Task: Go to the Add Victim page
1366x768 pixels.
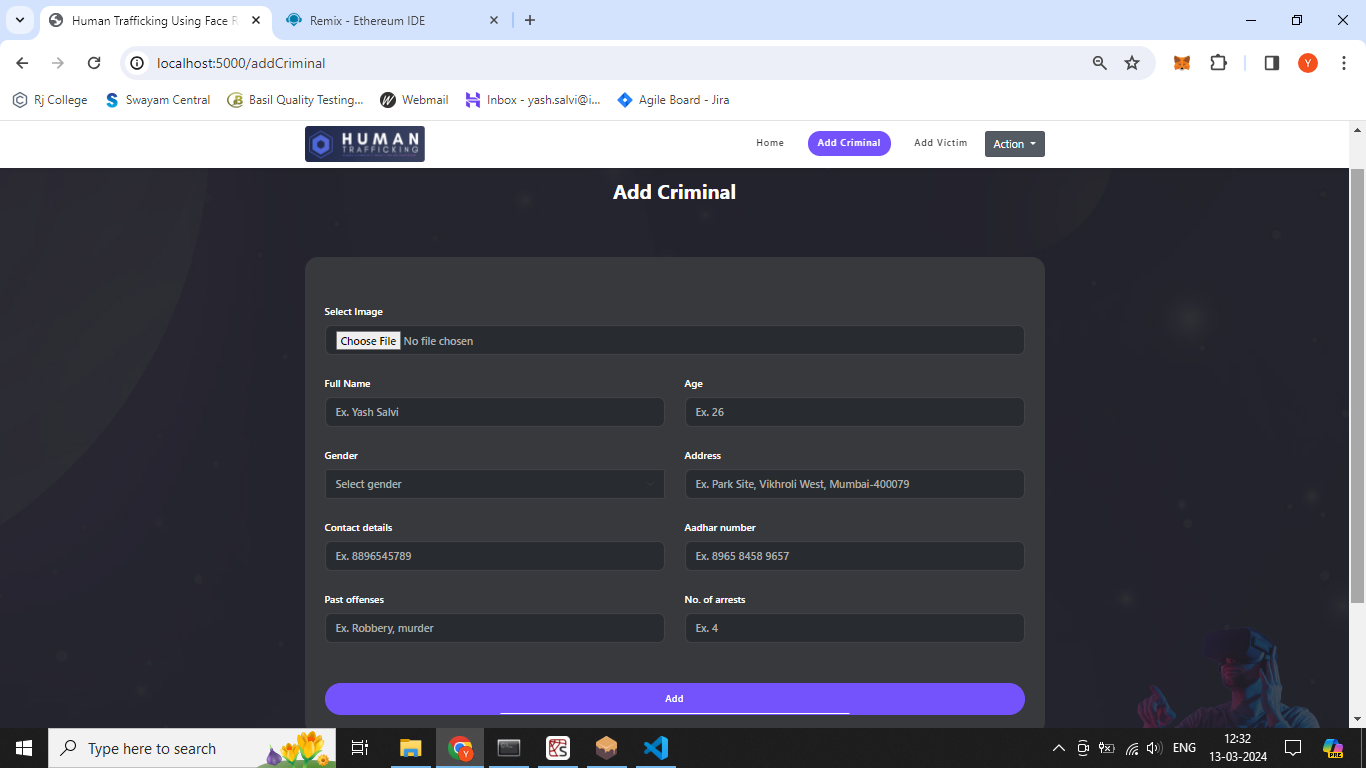Action: (x=940, y=143)
